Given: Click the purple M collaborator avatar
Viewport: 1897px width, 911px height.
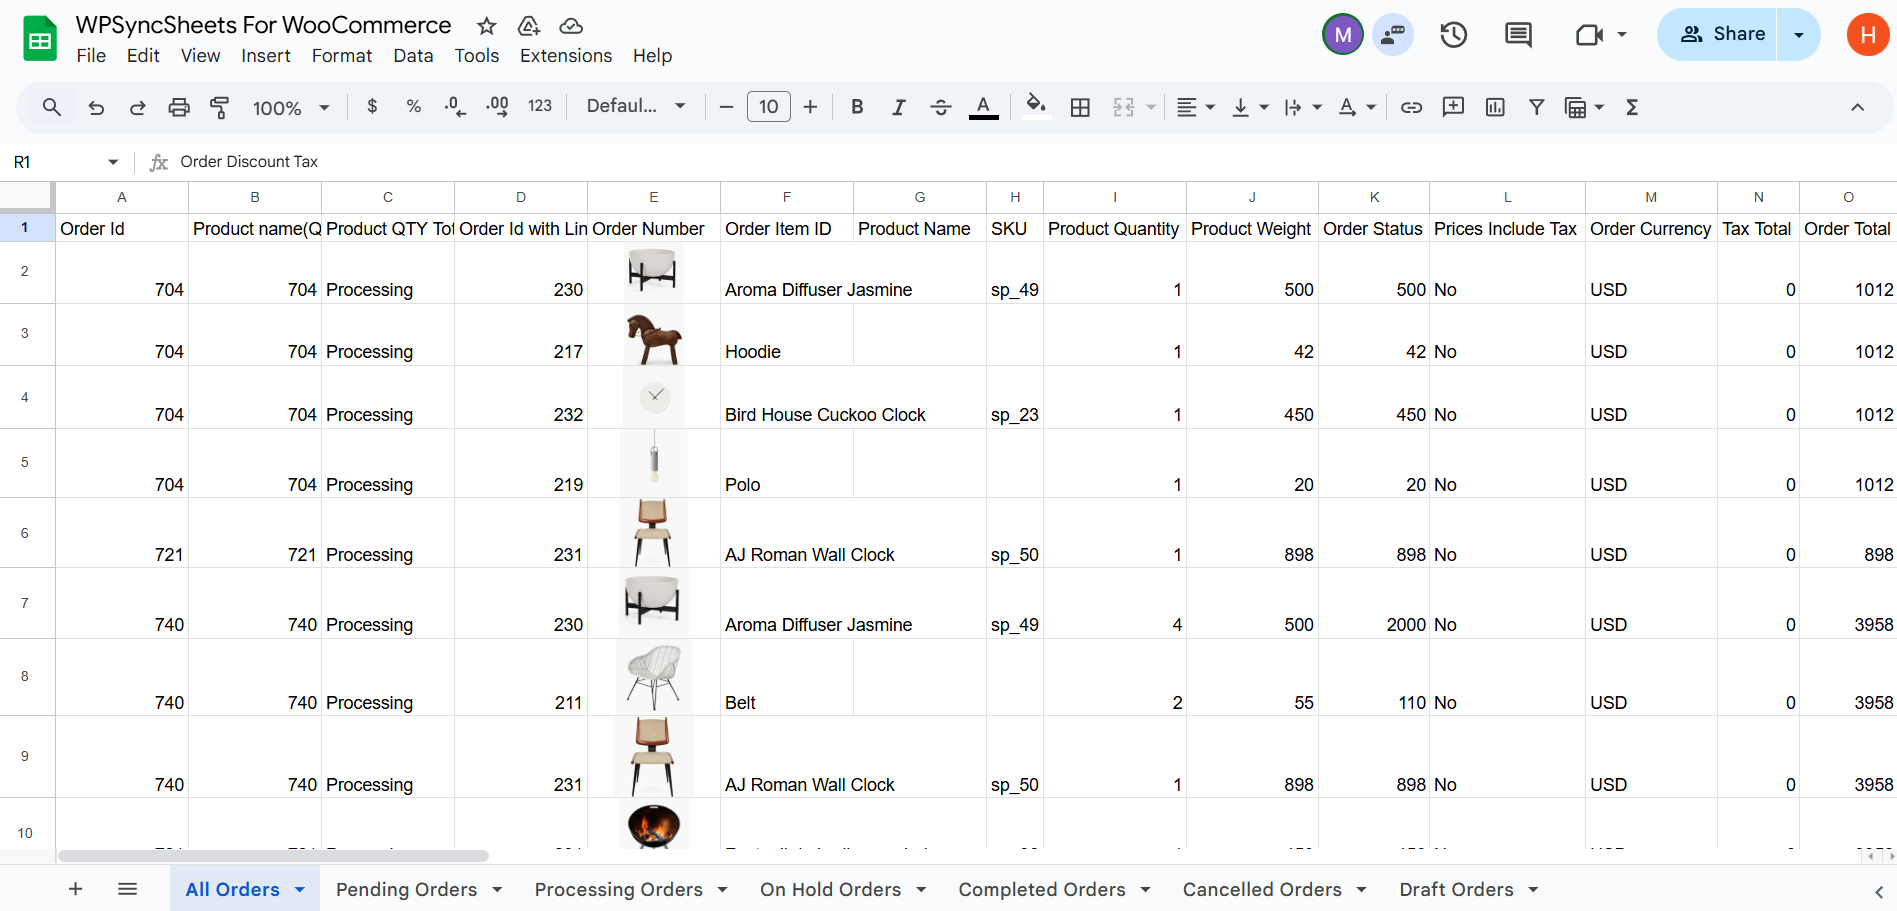Looking at the screenshot, I should coord(1343,35).
